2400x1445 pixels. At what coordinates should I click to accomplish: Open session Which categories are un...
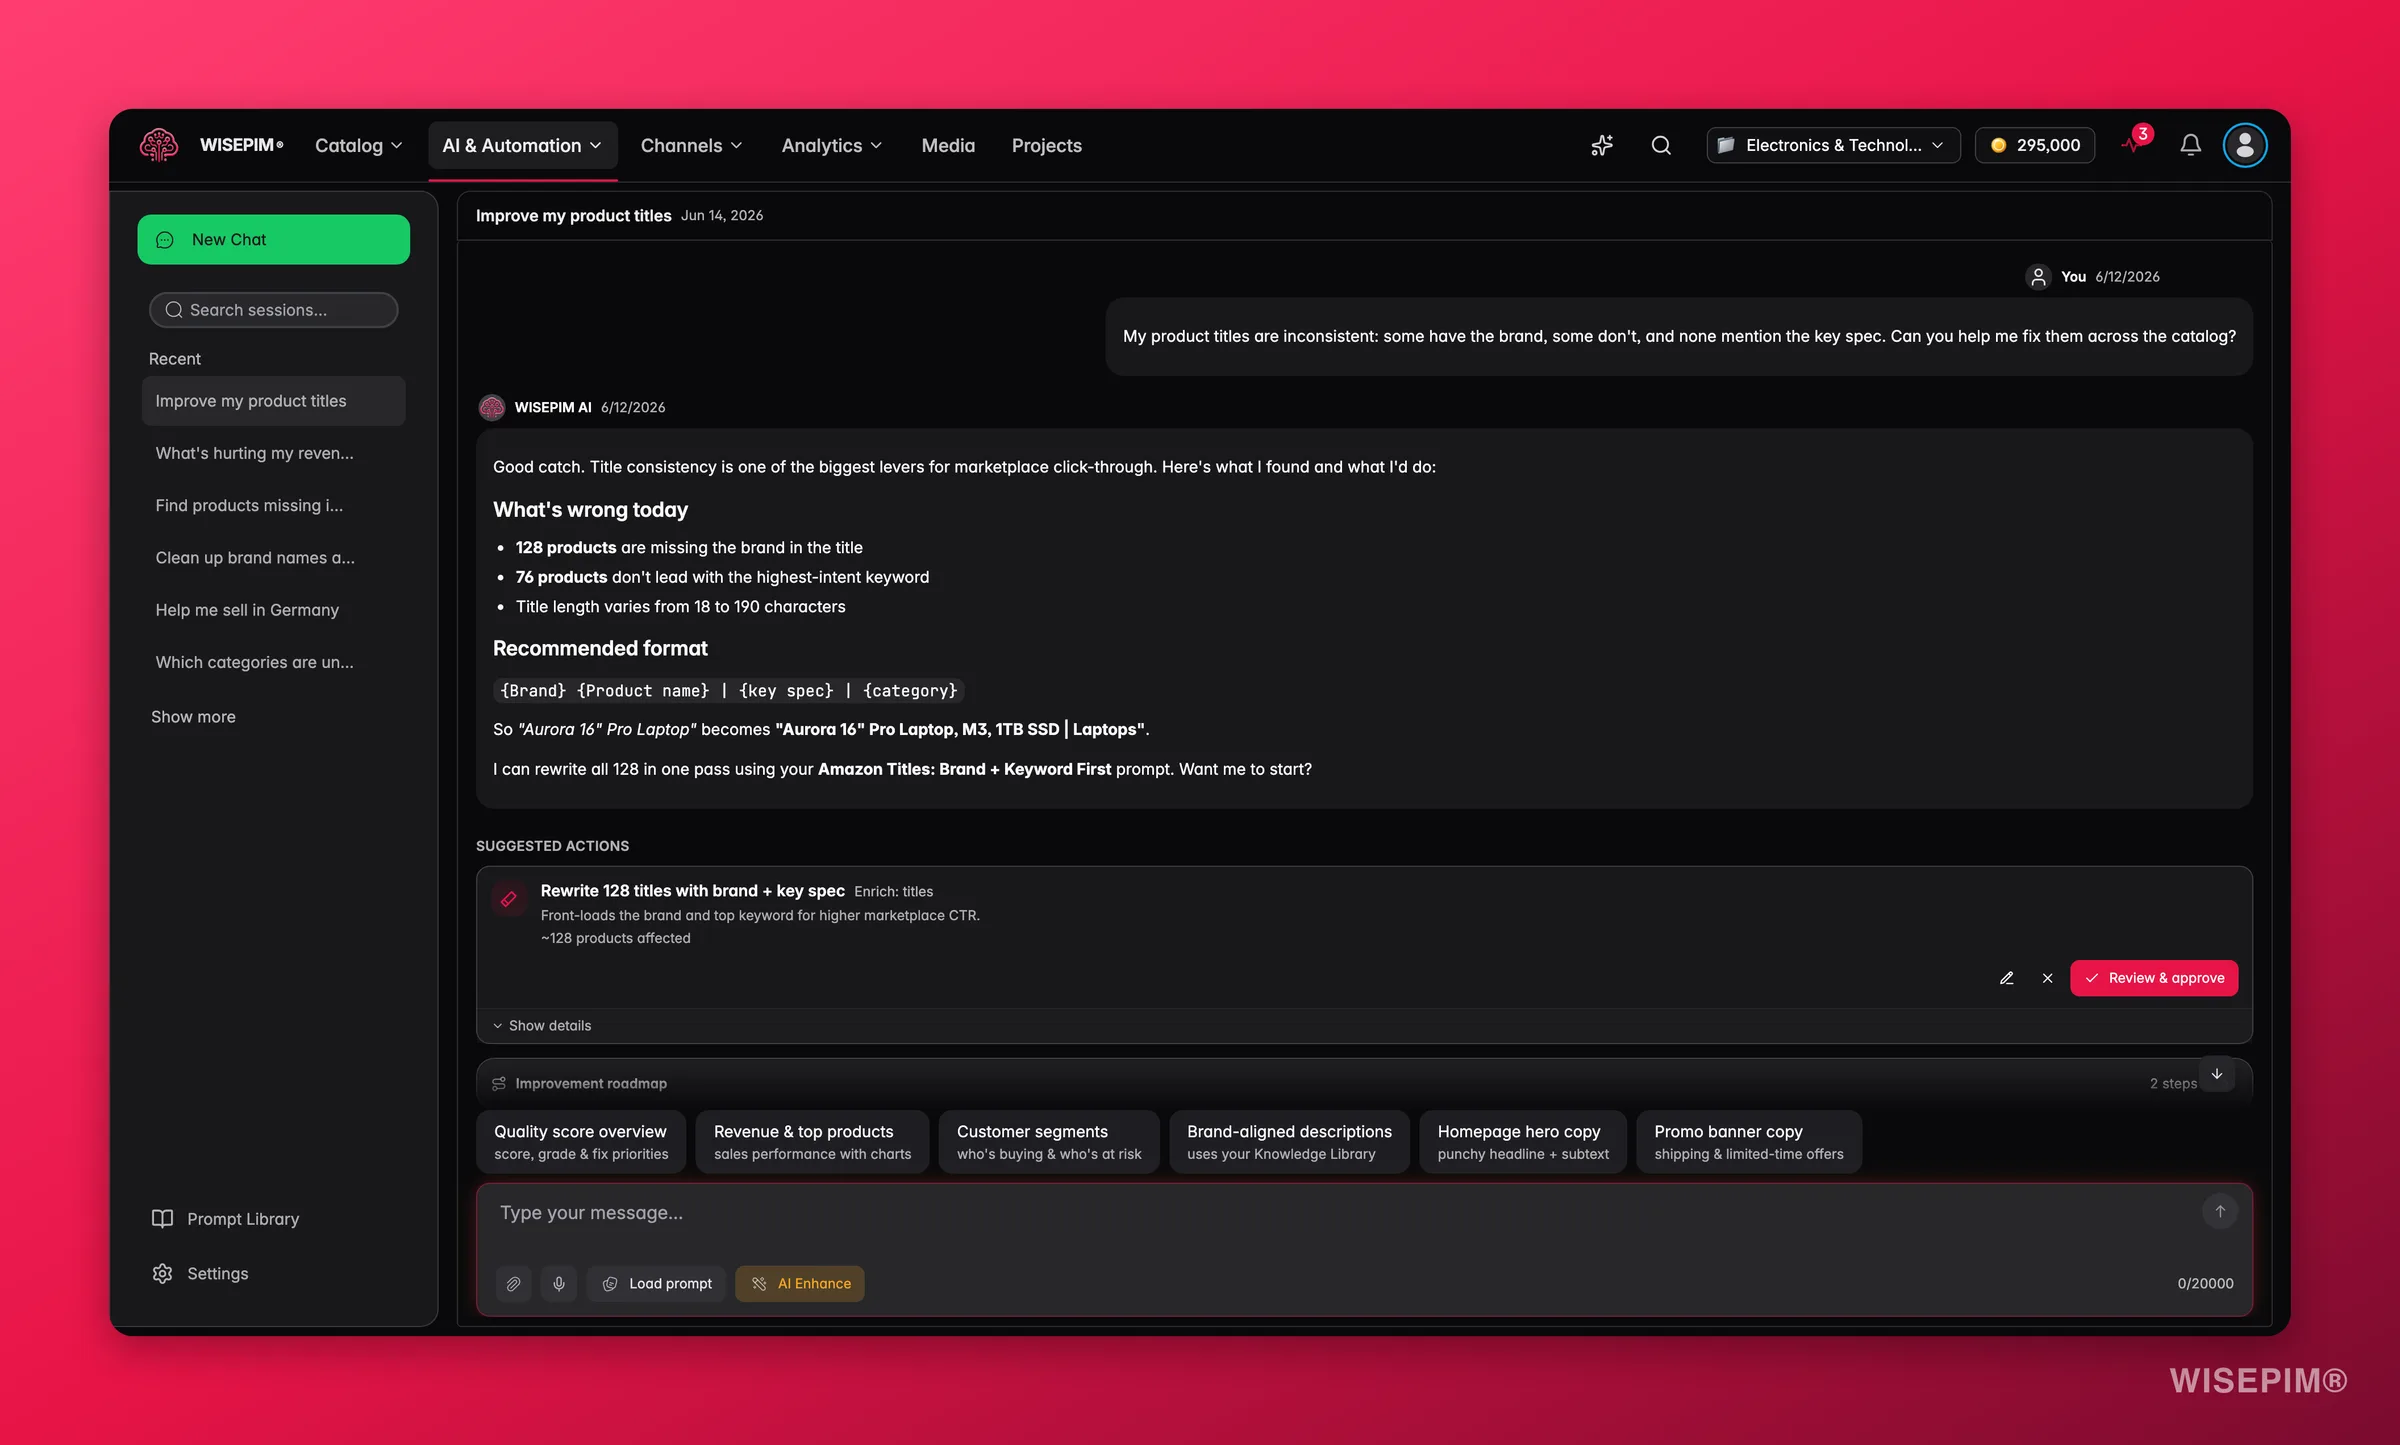[x=273, y=662]
